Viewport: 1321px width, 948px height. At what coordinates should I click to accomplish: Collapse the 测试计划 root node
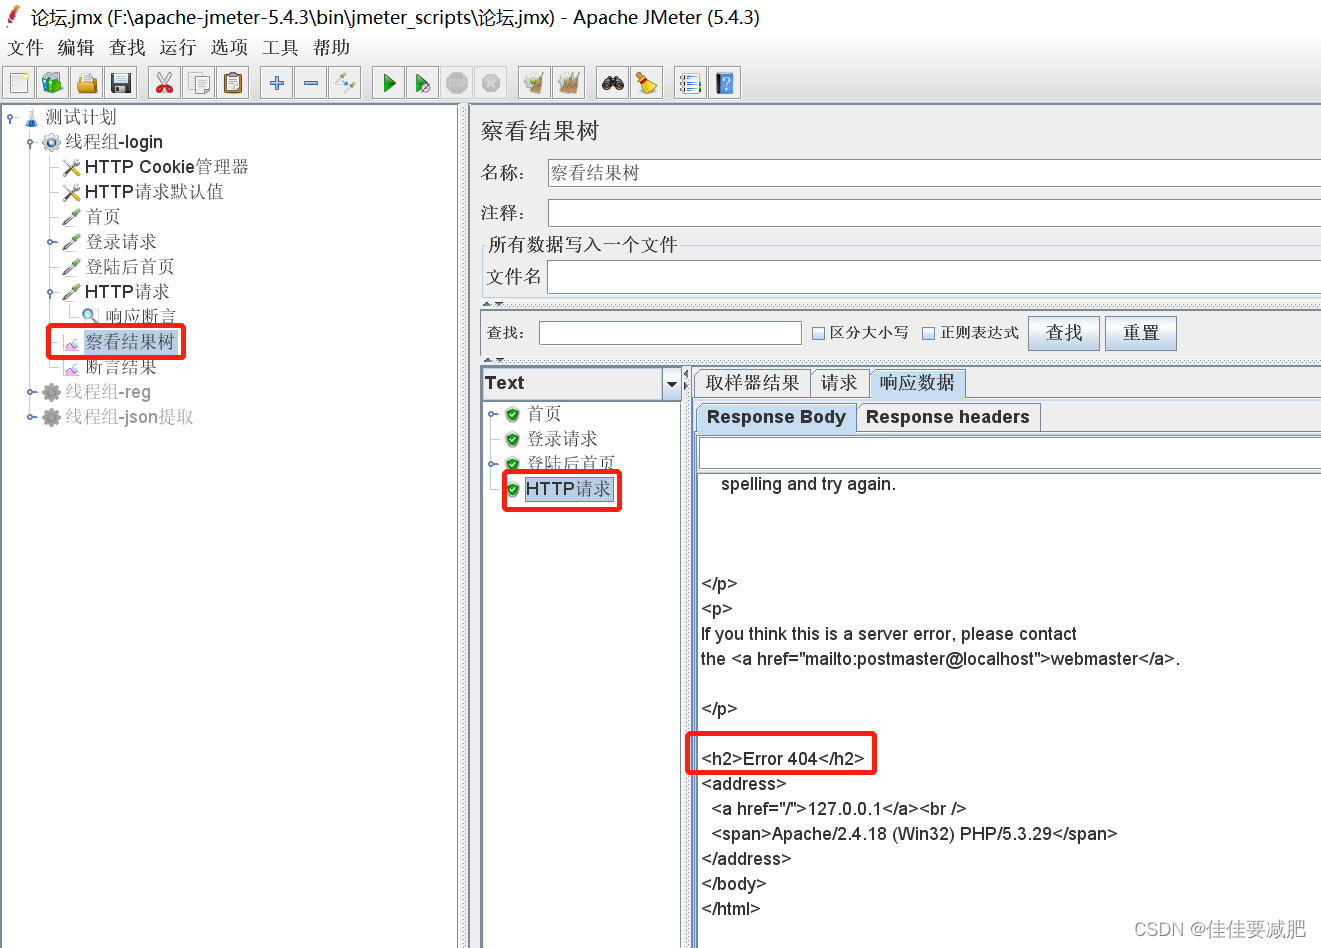click(x=10, y=118)
